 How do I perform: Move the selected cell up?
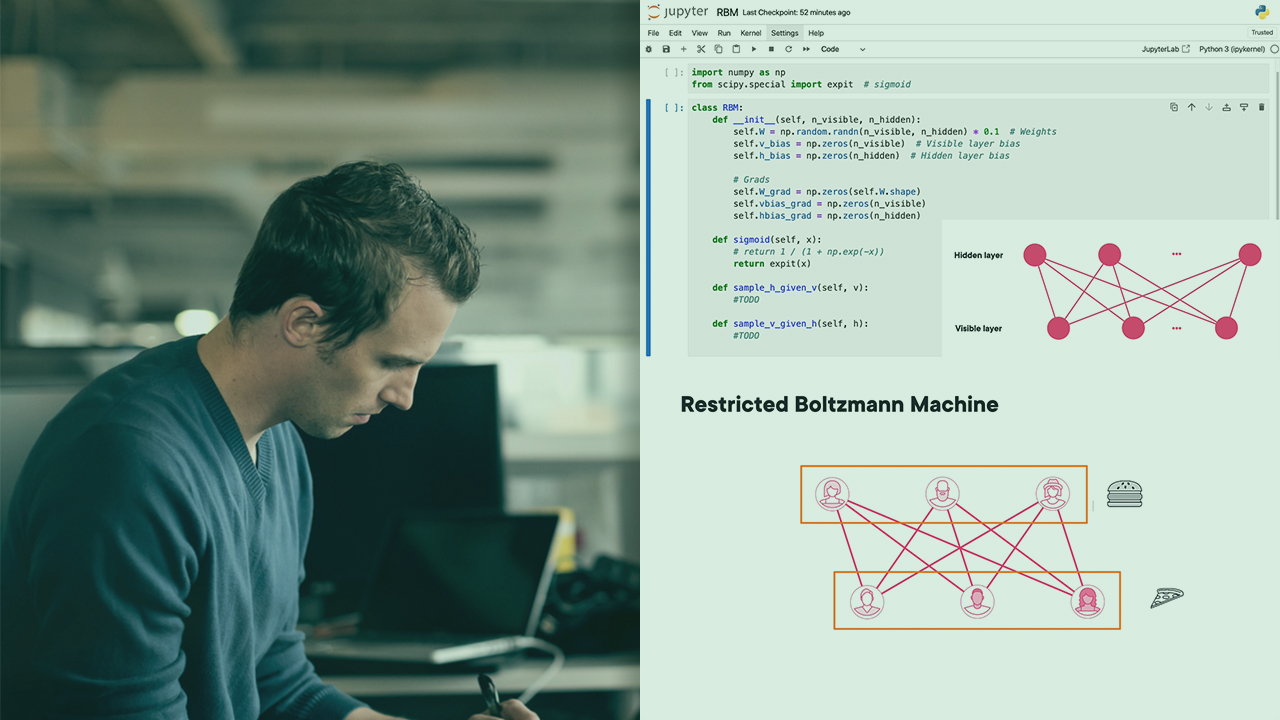point(1191,107)
